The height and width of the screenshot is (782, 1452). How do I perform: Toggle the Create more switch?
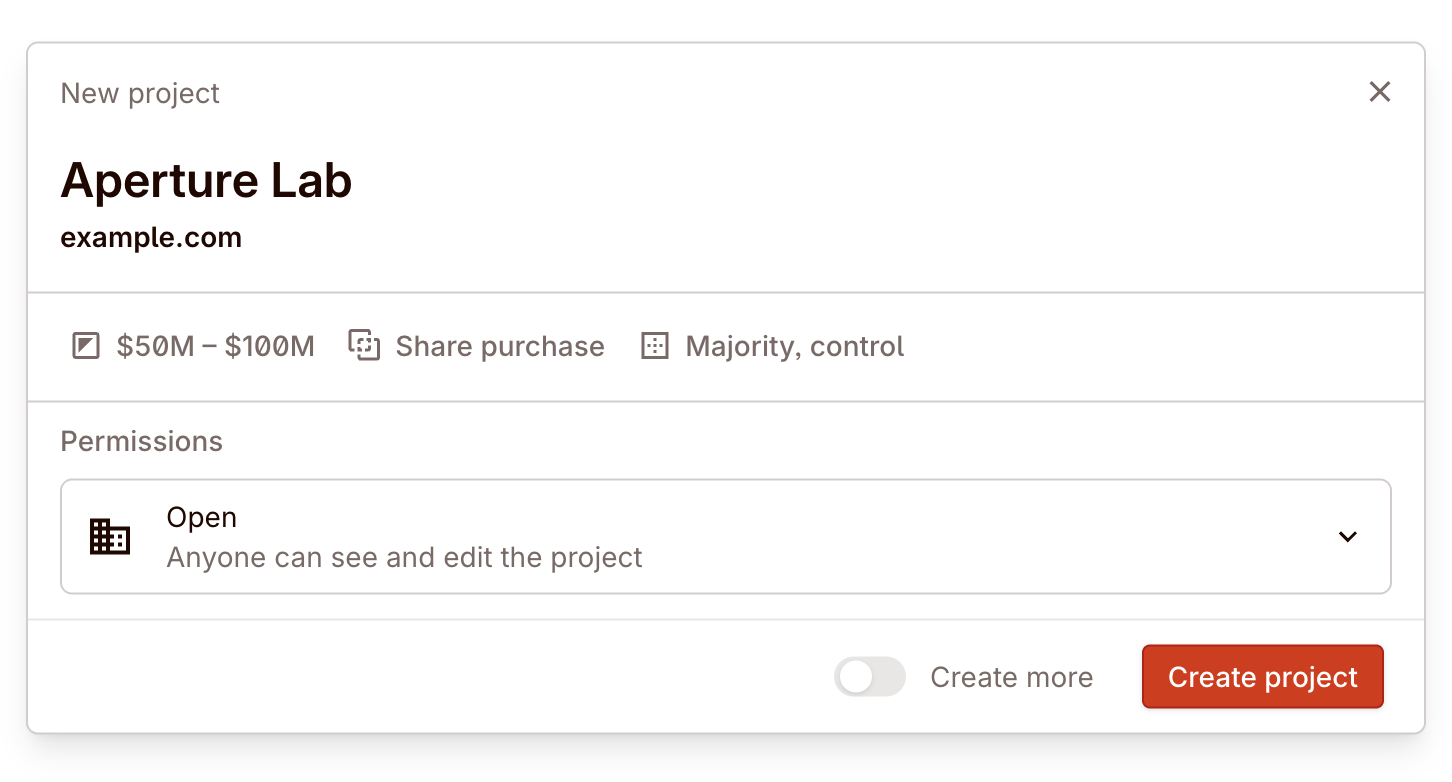click(x=869, y=677)
